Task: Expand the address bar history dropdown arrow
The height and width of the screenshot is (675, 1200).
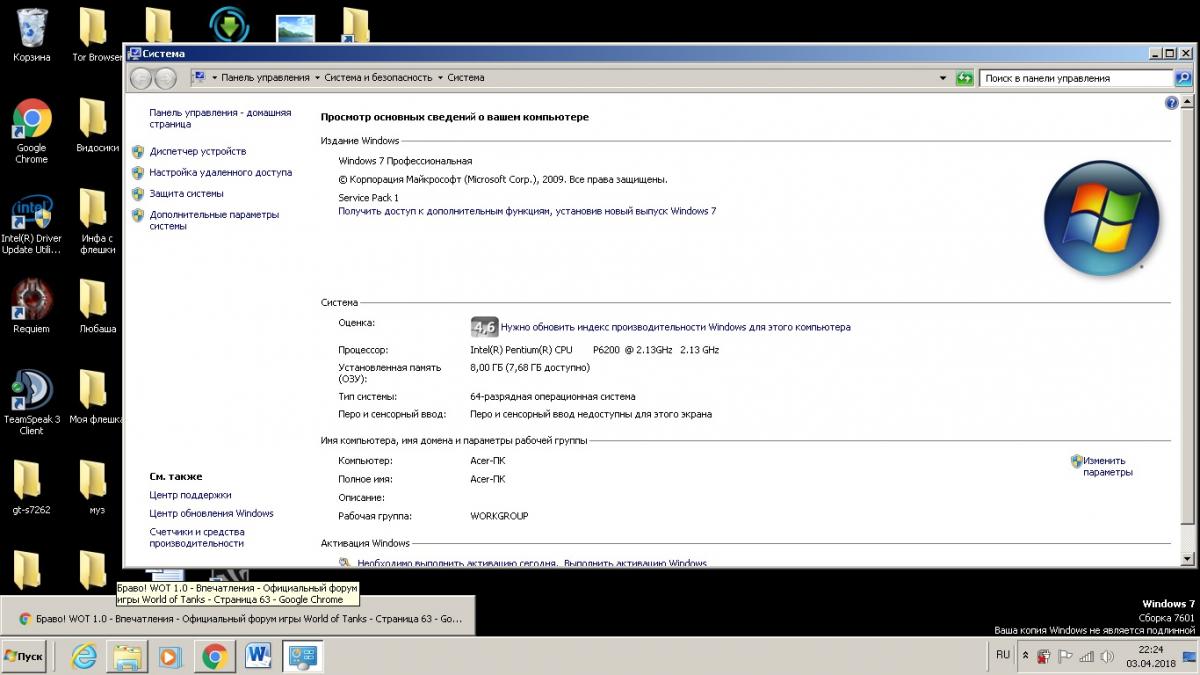Action: (943, 78)
